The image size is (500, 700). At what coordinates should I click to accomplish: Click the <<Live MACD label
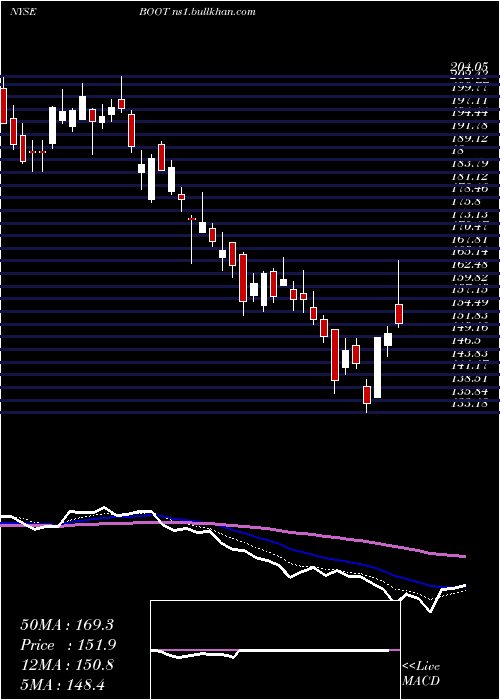click(421, 674)
